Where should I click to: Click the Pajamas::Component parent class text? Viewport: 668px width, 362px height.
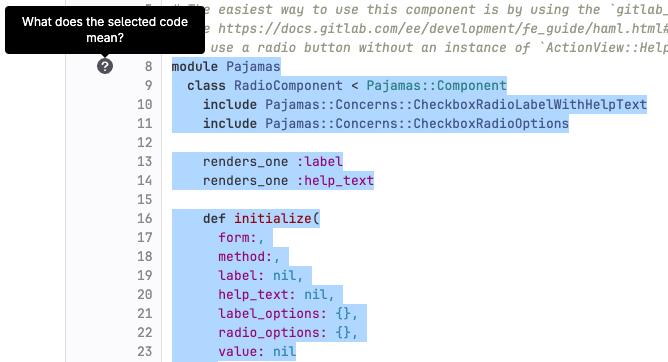coord(436,86)
